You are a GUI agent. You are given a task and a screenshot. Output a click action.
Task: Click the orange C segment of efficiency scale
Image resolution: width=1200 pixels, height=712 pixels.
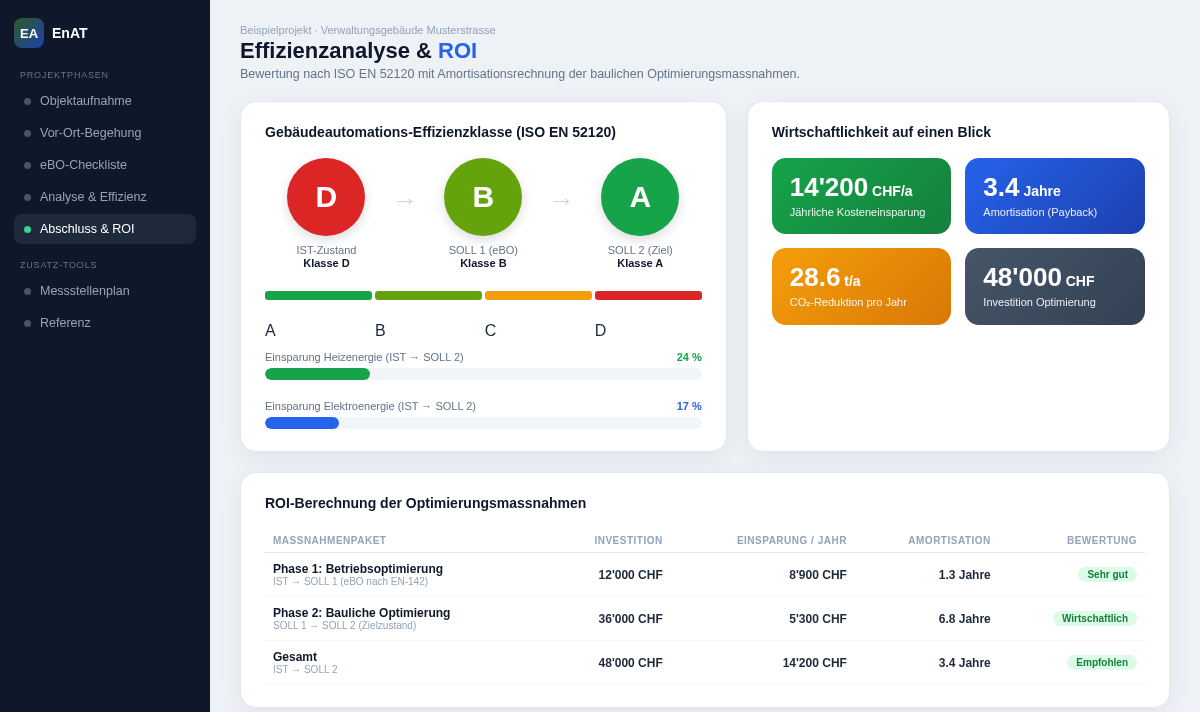(538, 296)
